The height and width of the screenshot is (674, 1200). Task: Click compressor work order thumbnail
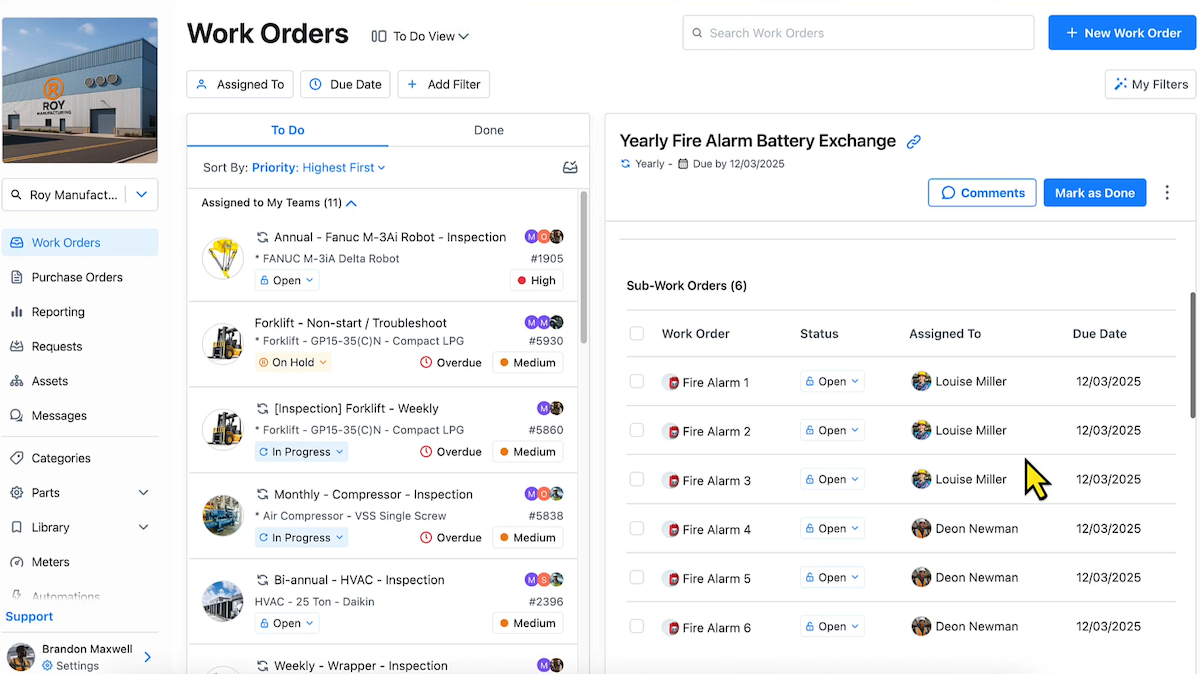coord(223,515)
